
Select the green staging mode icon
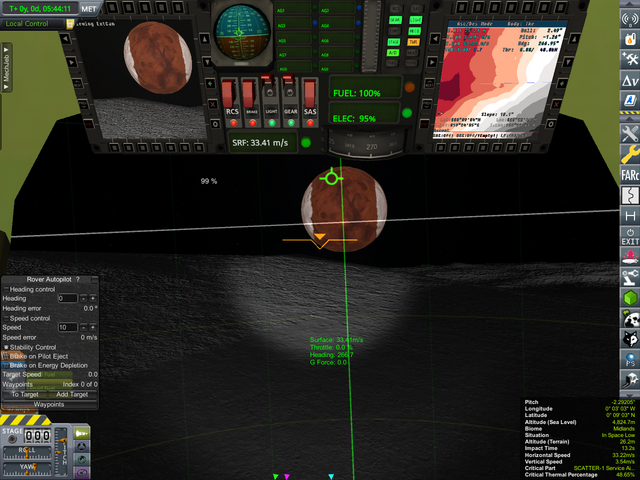[x=82, y=433]
